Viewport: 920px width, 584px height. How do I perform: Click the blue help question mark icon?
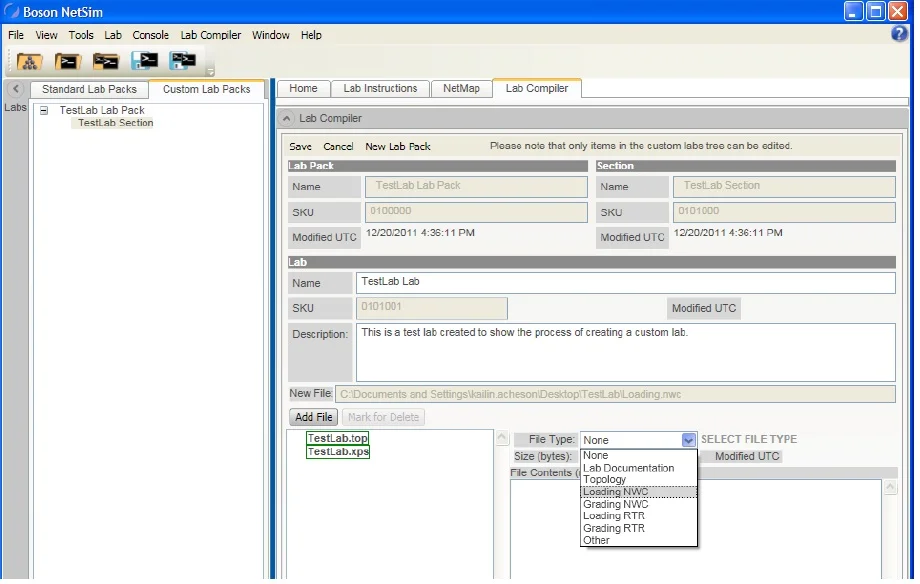point(899,33)
